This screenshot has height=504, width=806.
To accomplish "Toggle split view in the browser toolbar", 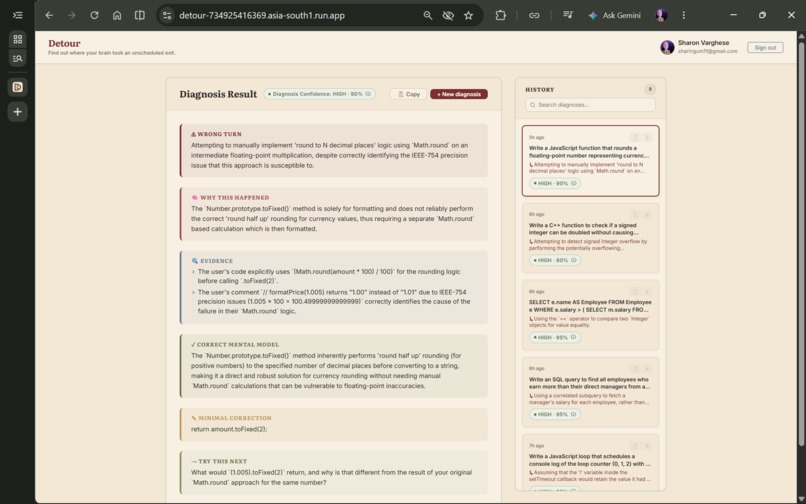I will point(139,15).
